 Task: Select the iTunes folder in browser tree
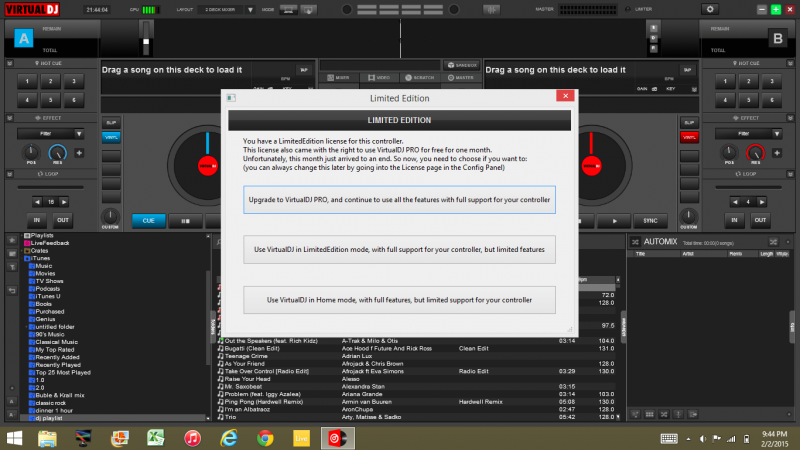point(38,258)
